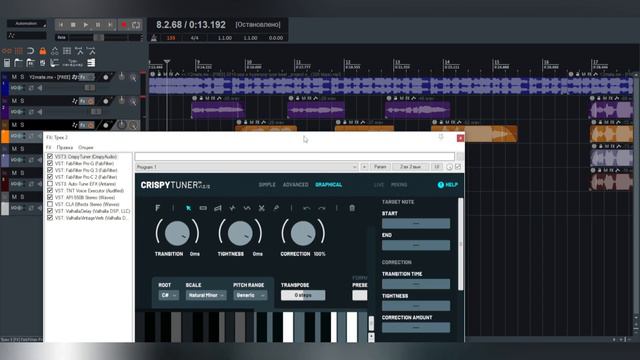Disable CrispyTuner plugin checkbox
640x360 pixels.
[x=50, y=156]
